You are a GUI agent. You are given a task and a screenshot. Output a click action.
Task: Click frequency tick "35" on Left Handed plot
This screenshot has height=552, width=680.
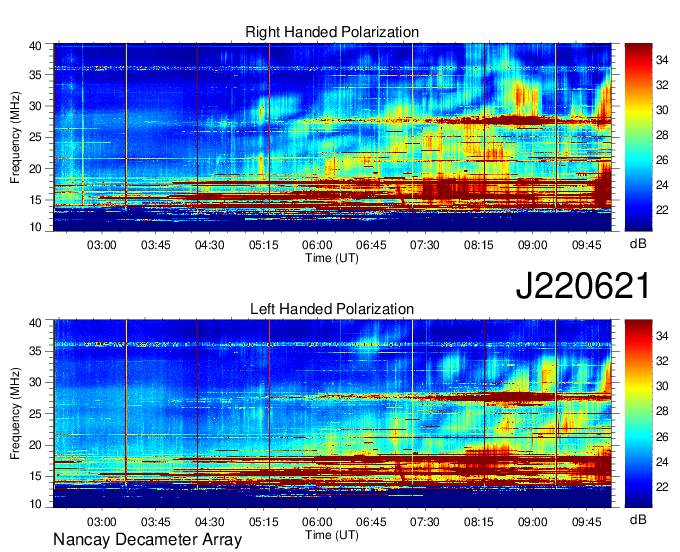[x=36, y=351]
